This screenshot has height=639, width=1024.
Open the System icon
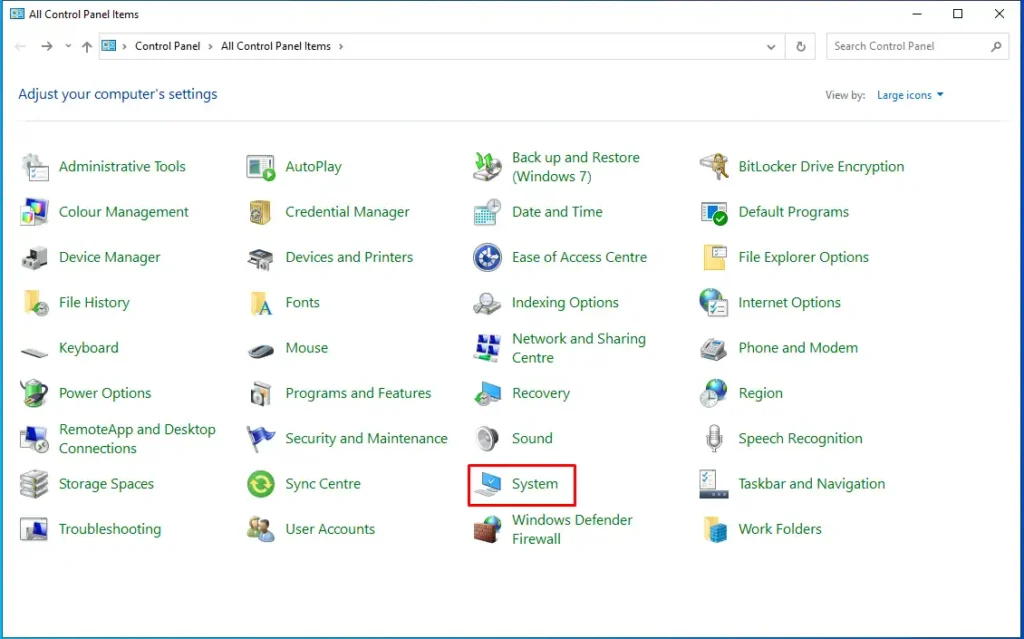click(487, 485)
